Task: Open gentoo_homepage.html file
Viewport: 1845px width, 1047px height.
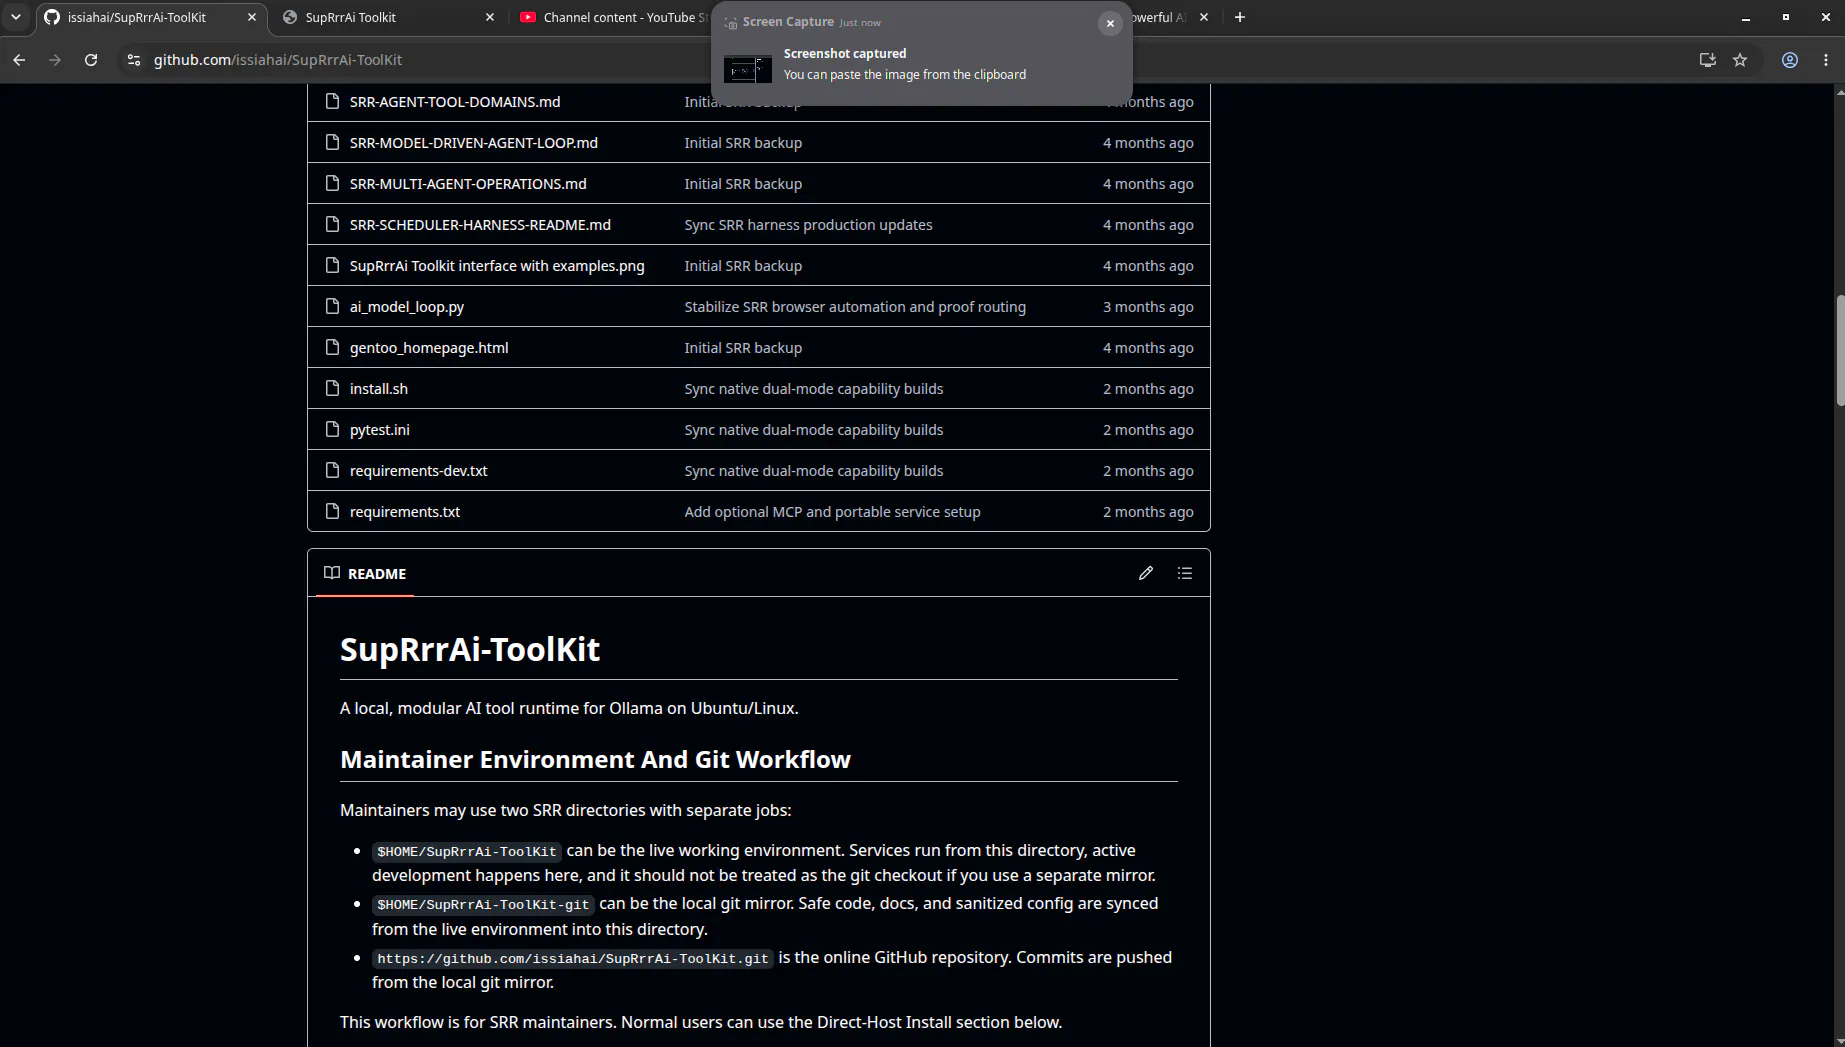Action: pos(429,348)
